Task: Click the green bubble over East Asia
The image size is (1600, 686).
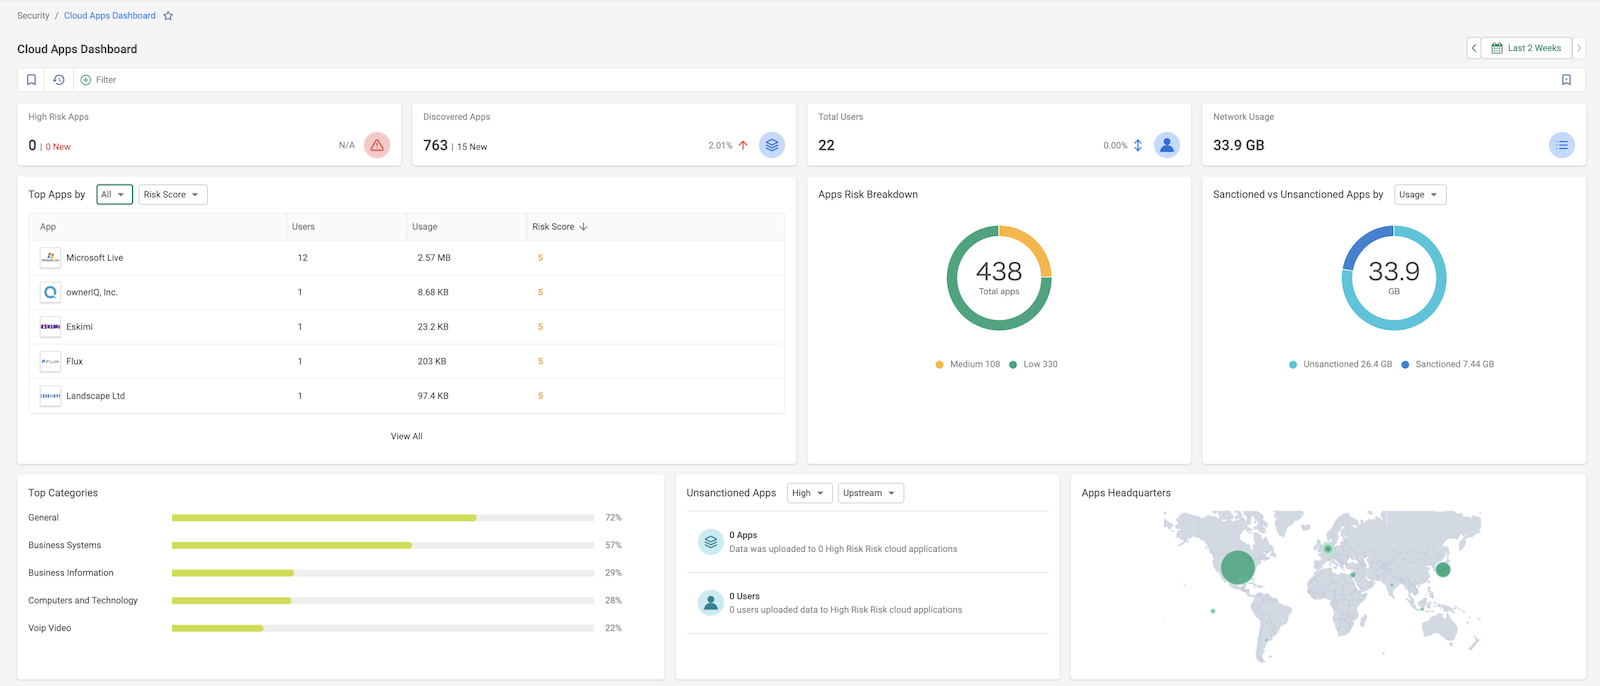Action: click(1443, 569)
